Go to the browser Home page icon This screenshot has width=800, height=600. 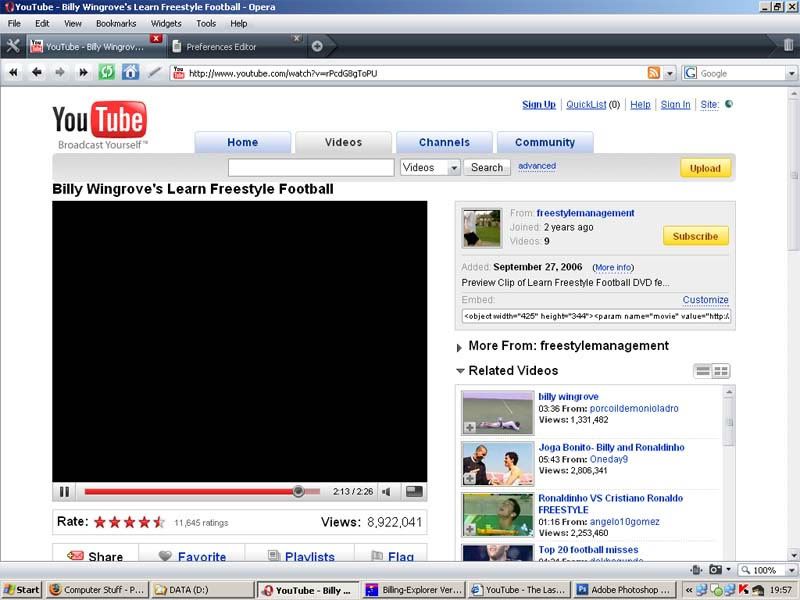pyautogui.click(x=130, y=72)
